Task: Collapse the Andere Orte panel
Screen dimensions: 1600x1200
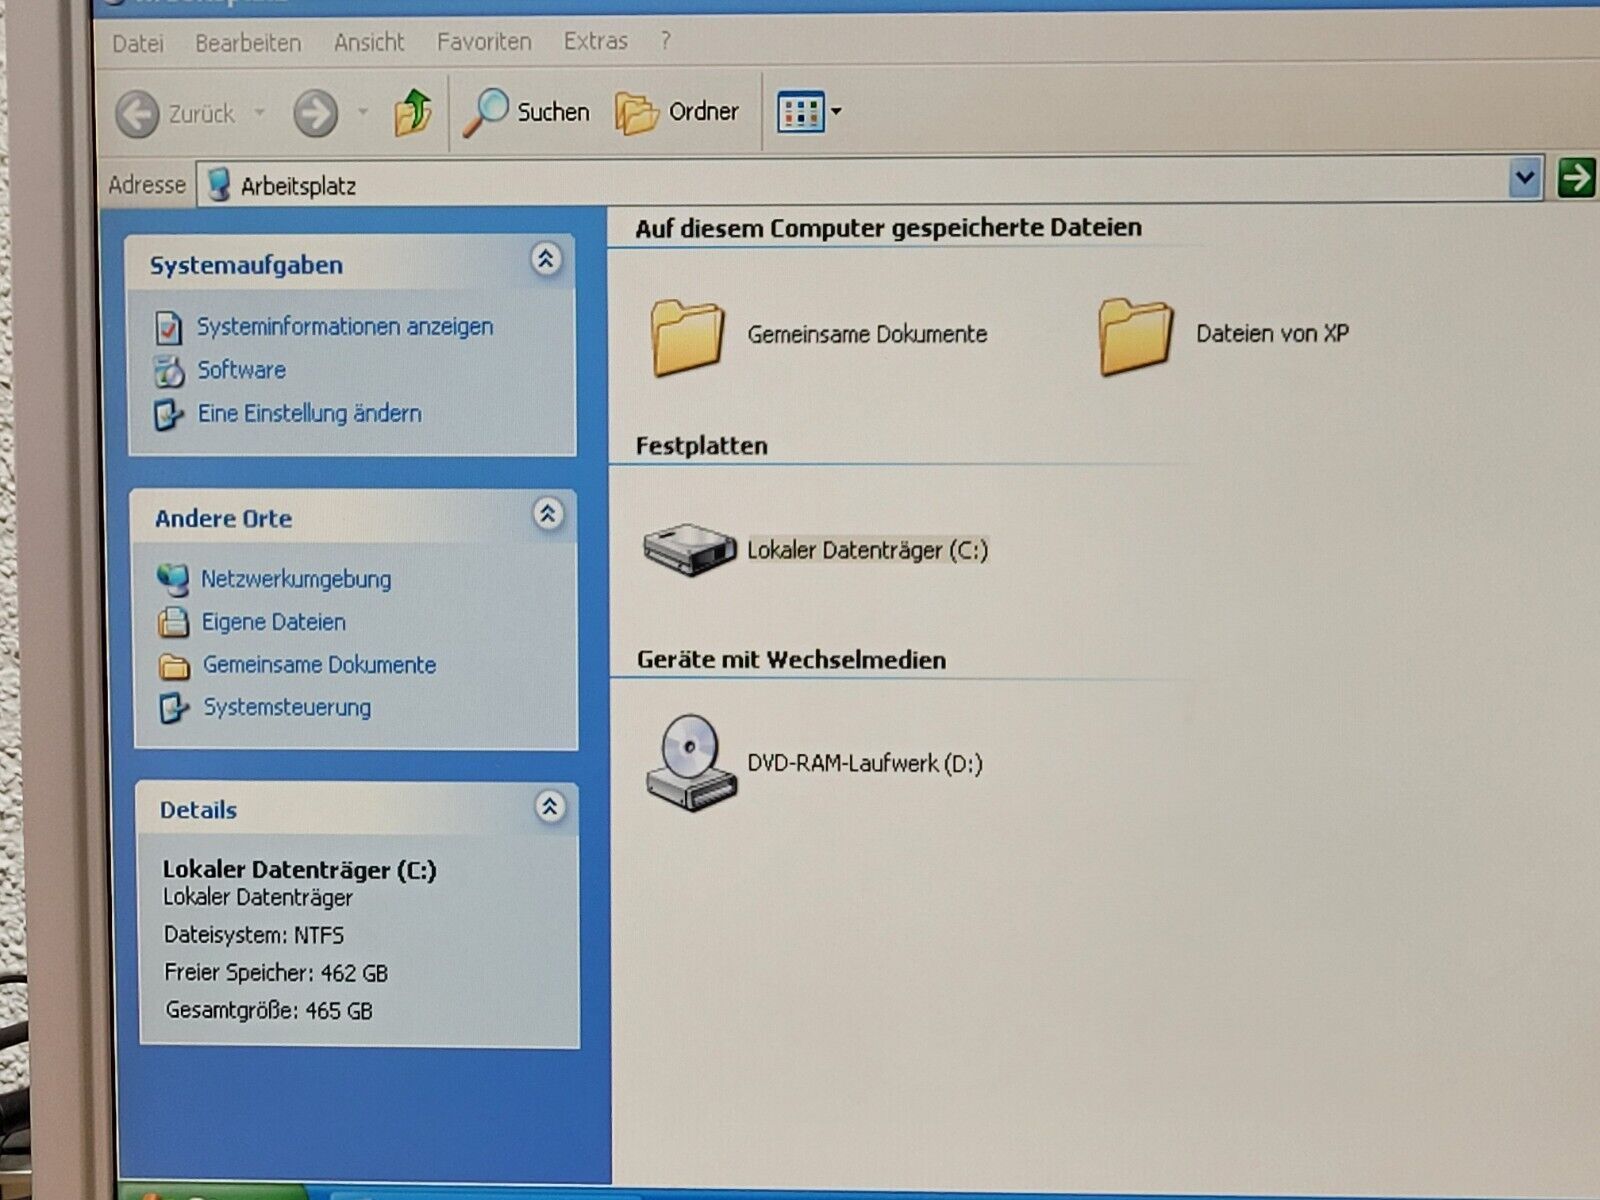Action: pos(547,514)
